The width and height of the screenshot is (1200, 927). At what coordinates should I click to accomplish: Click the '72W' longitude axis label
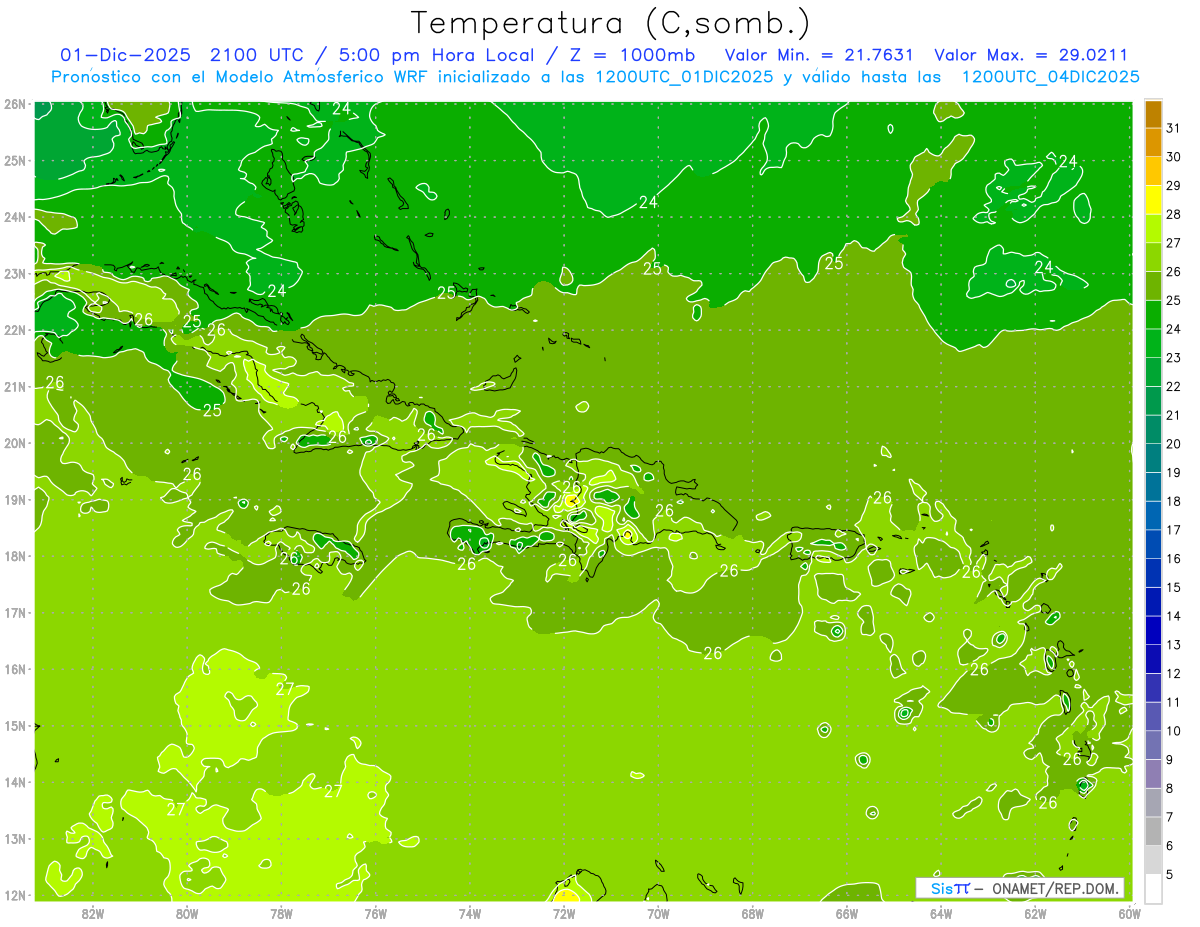564,913
